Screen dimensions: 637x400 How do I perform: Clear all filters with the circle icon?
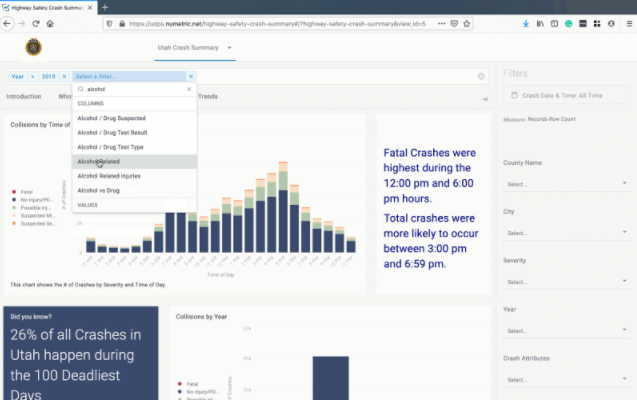(481, 76)
